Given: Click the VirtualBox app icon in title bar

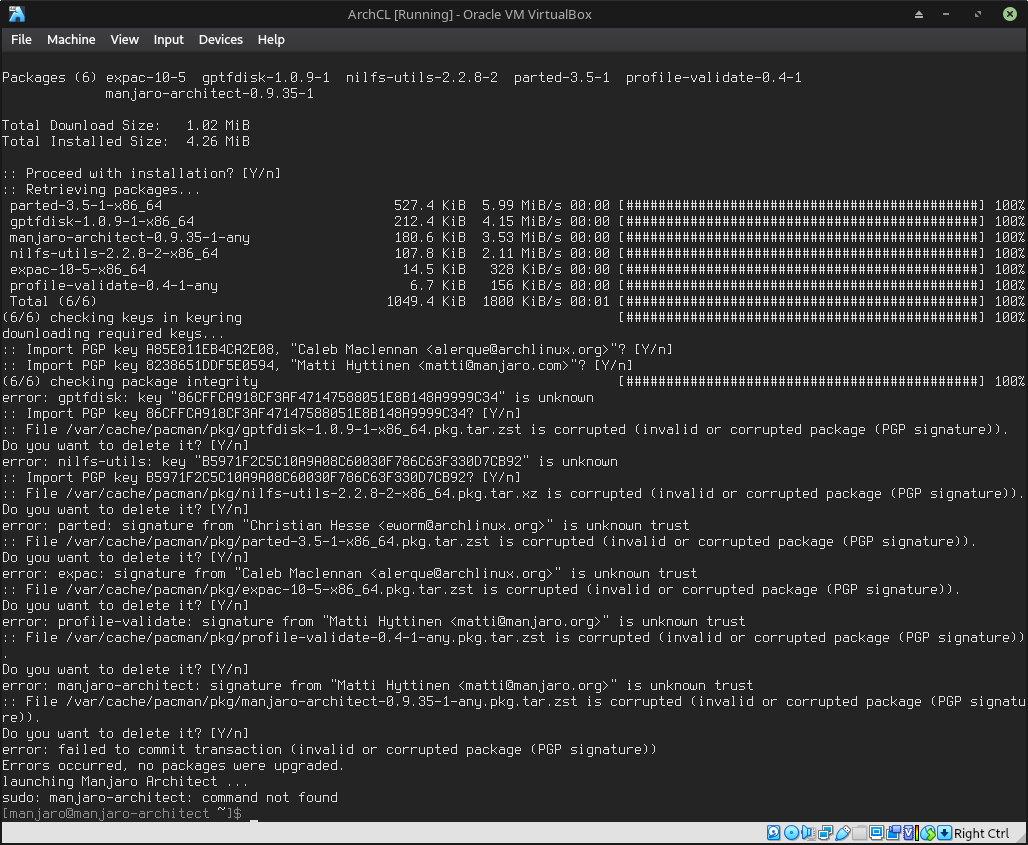Looking at the screenshot, I should [x=17, y=14].
